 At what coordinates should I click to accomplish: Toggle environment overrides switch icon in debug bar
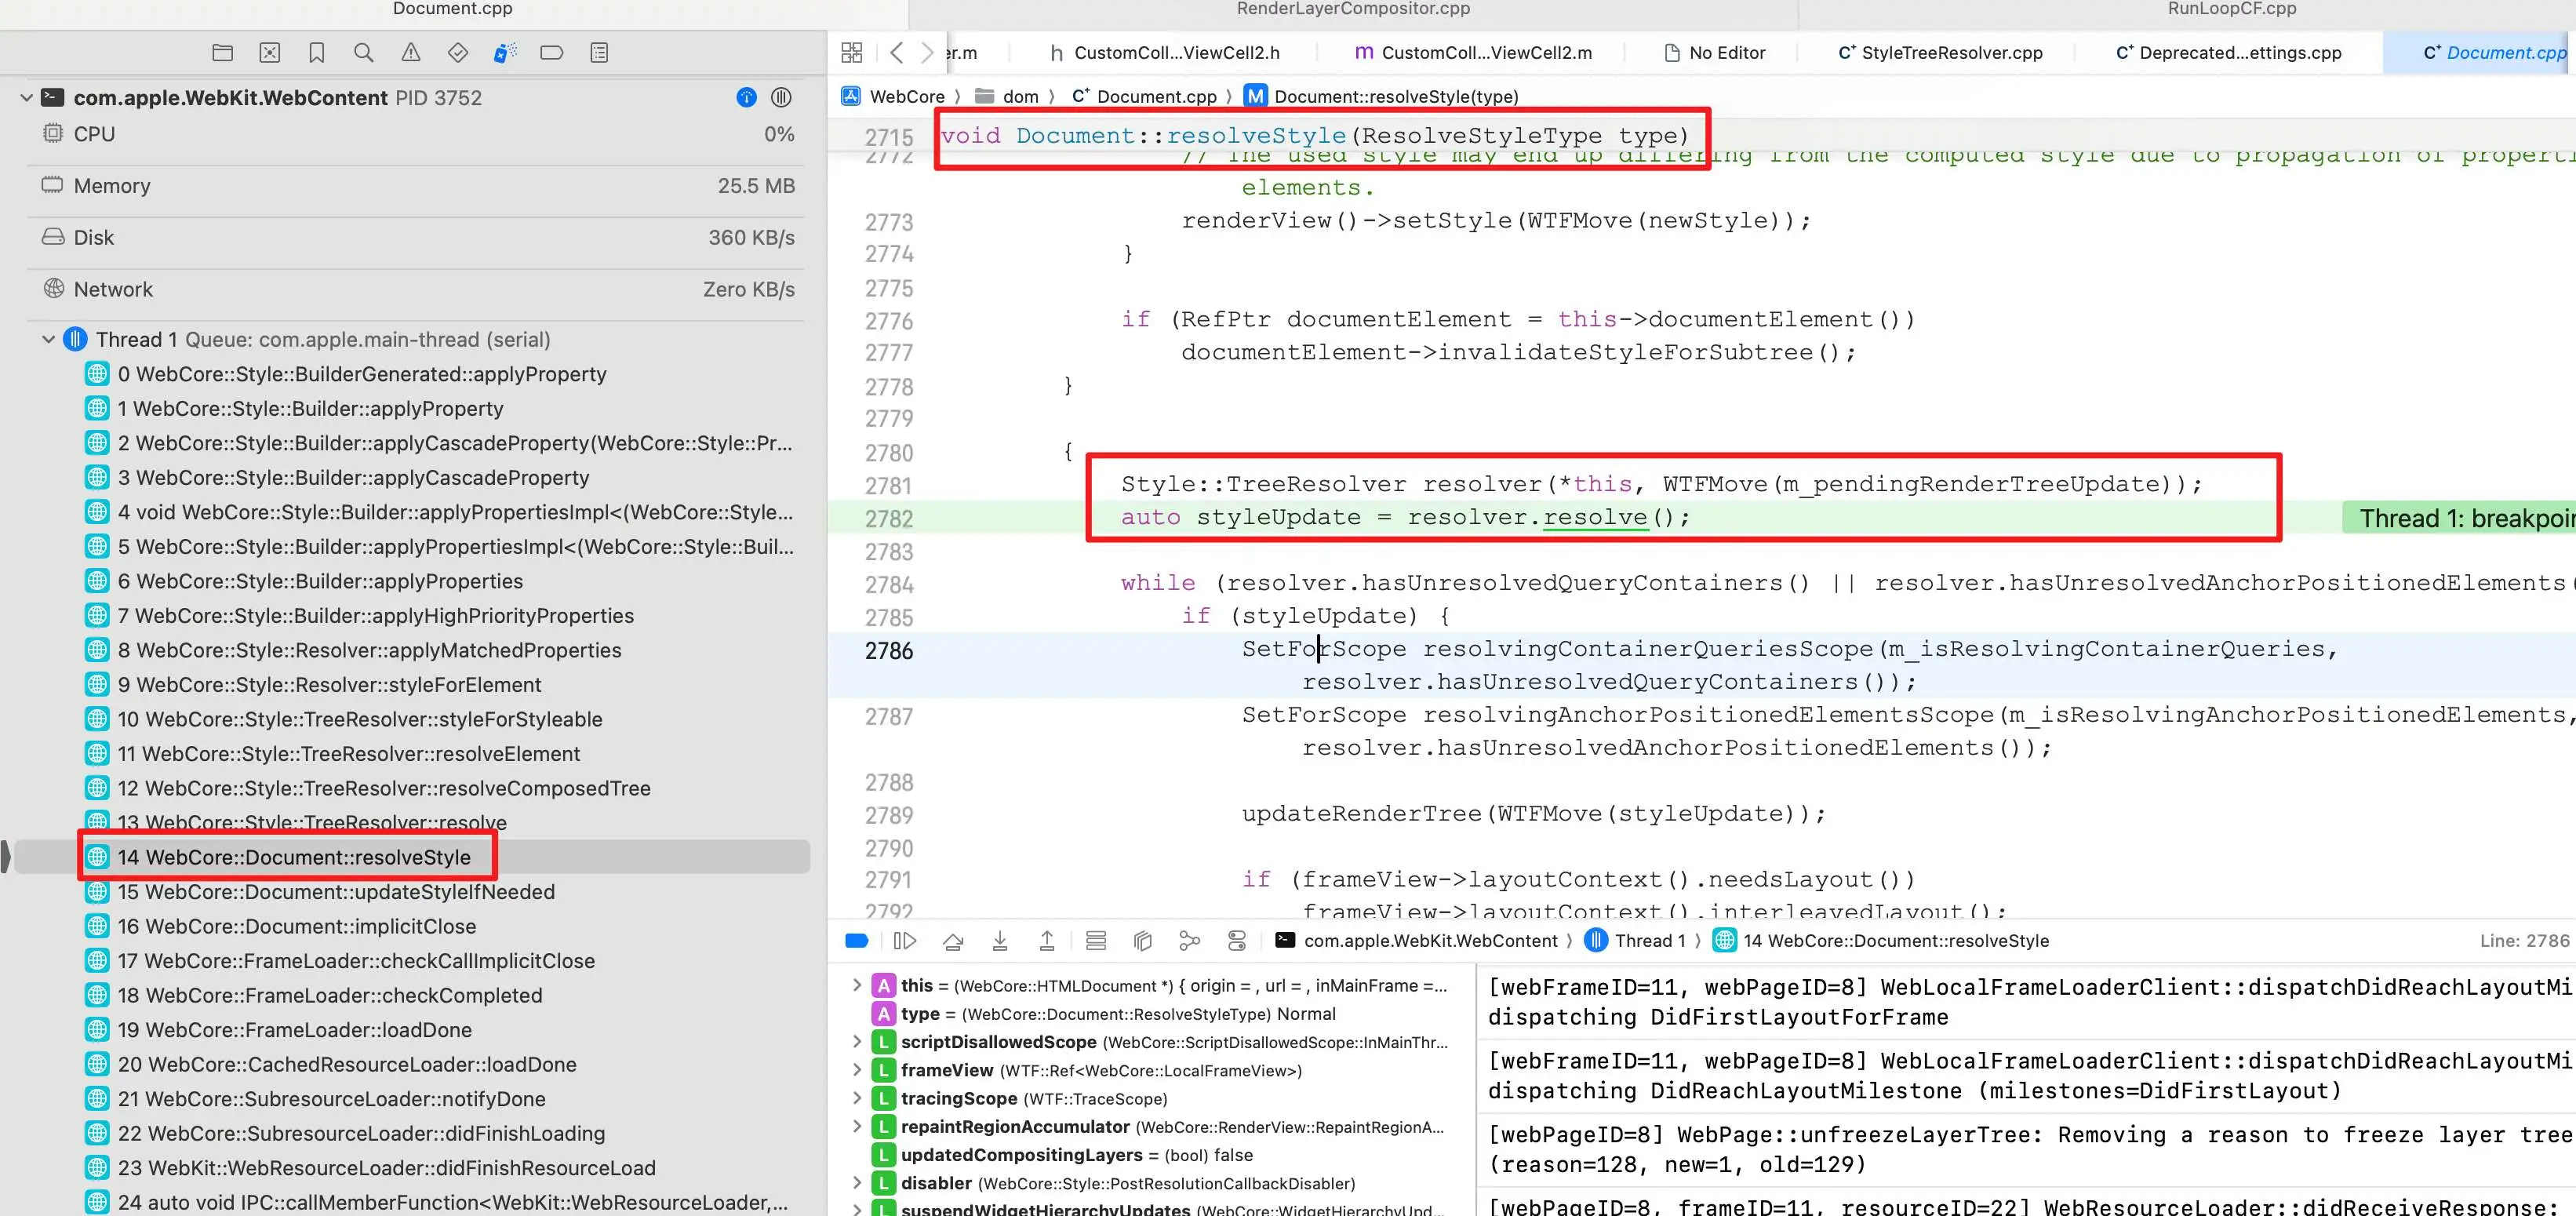click(1237, 940)
